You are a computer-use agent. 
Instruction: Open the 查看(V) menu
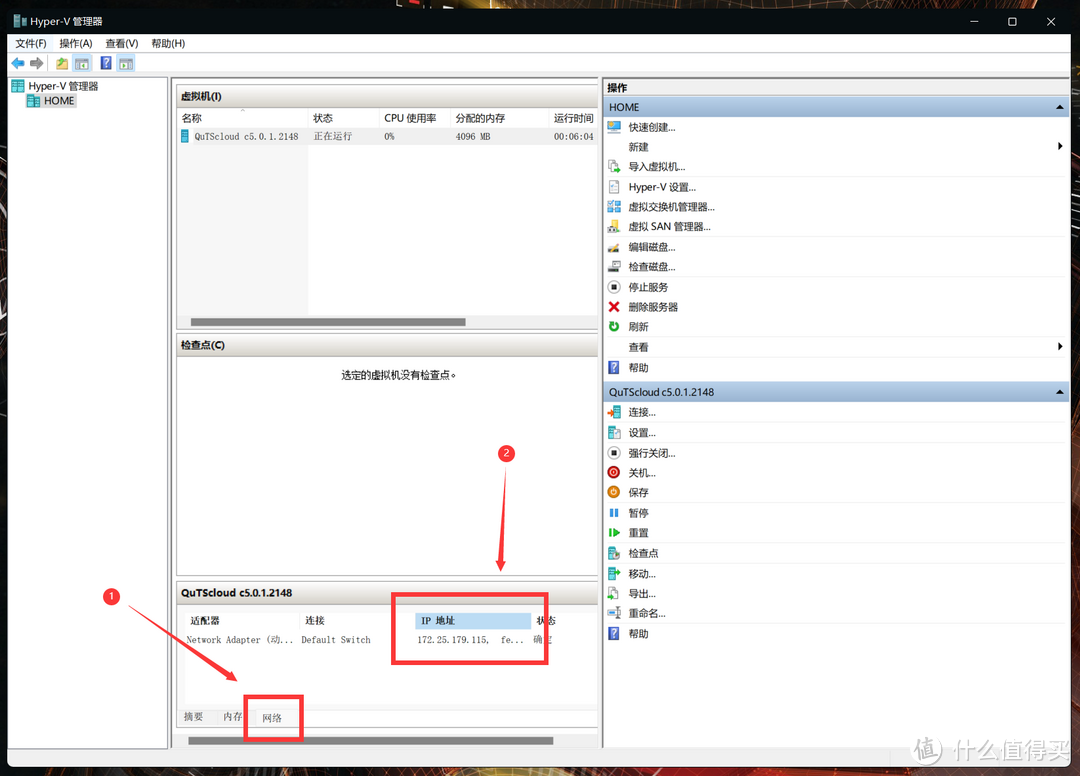pos(122,43)
